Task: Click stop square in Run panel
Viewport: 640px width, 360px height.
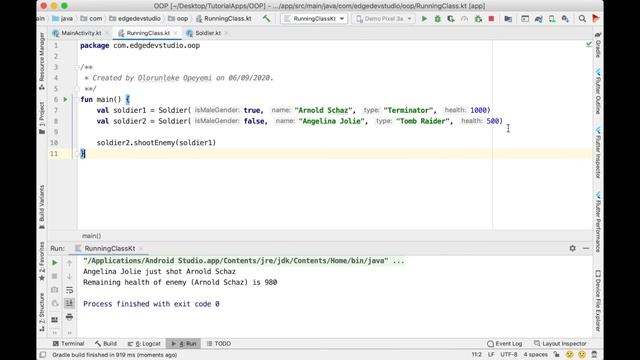Action: point(55,276)
